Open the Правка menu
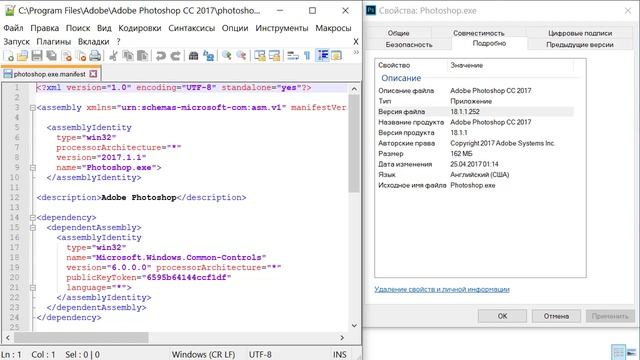This screenshot has width=640, height=360. coord(44,28)
